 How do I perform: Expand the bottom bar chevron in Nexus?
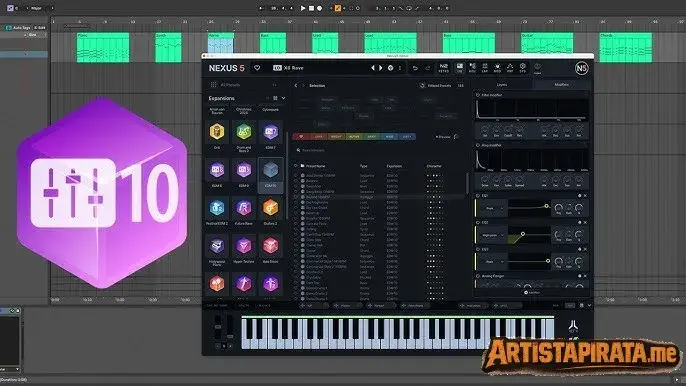pos(589,305)
